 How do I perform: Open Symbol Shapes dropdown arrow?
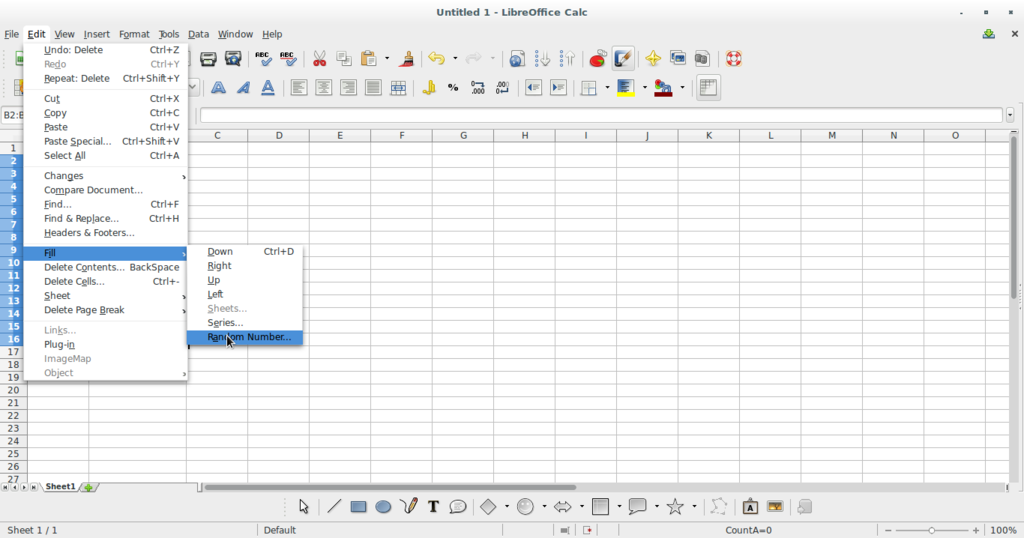(x=544, y=507)
